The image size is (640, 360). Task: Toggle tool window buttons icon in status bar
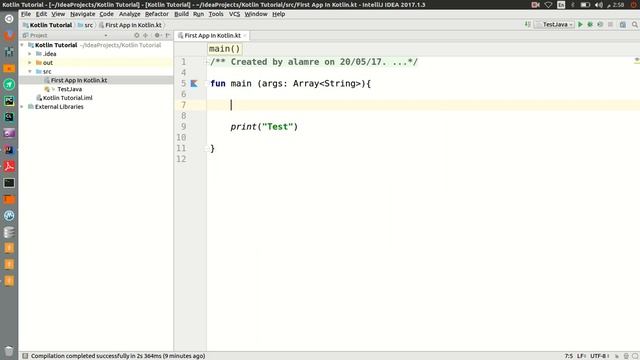25,356
